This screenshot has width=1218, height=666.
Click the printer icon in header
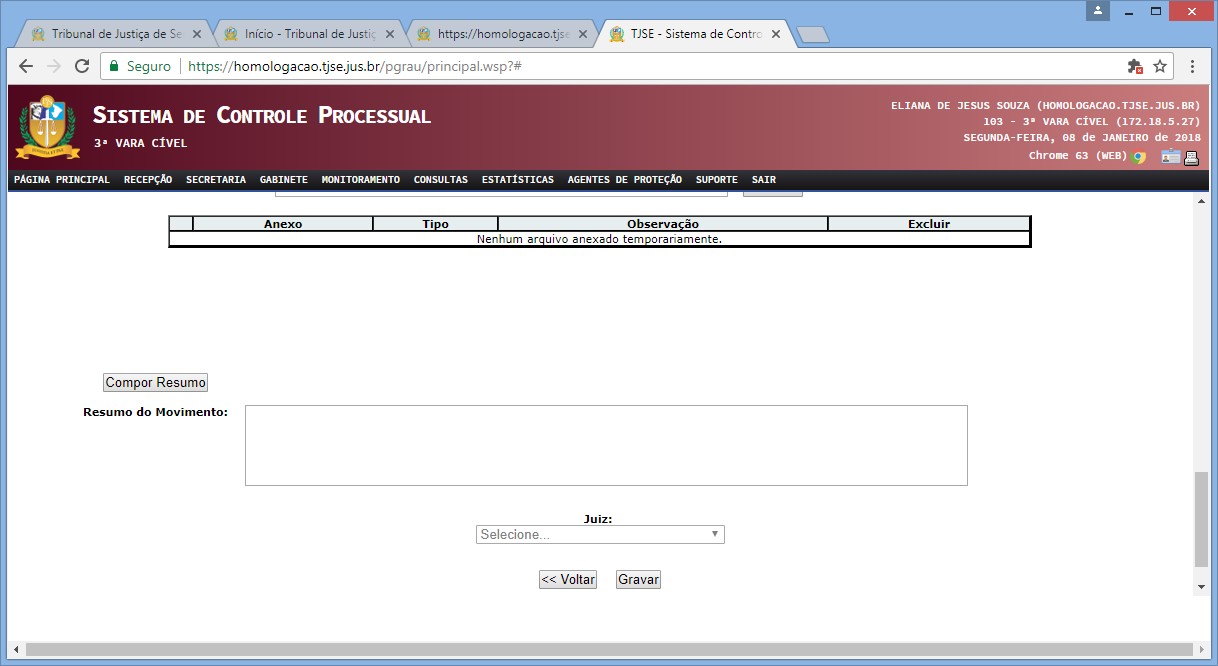[1191, 157]
